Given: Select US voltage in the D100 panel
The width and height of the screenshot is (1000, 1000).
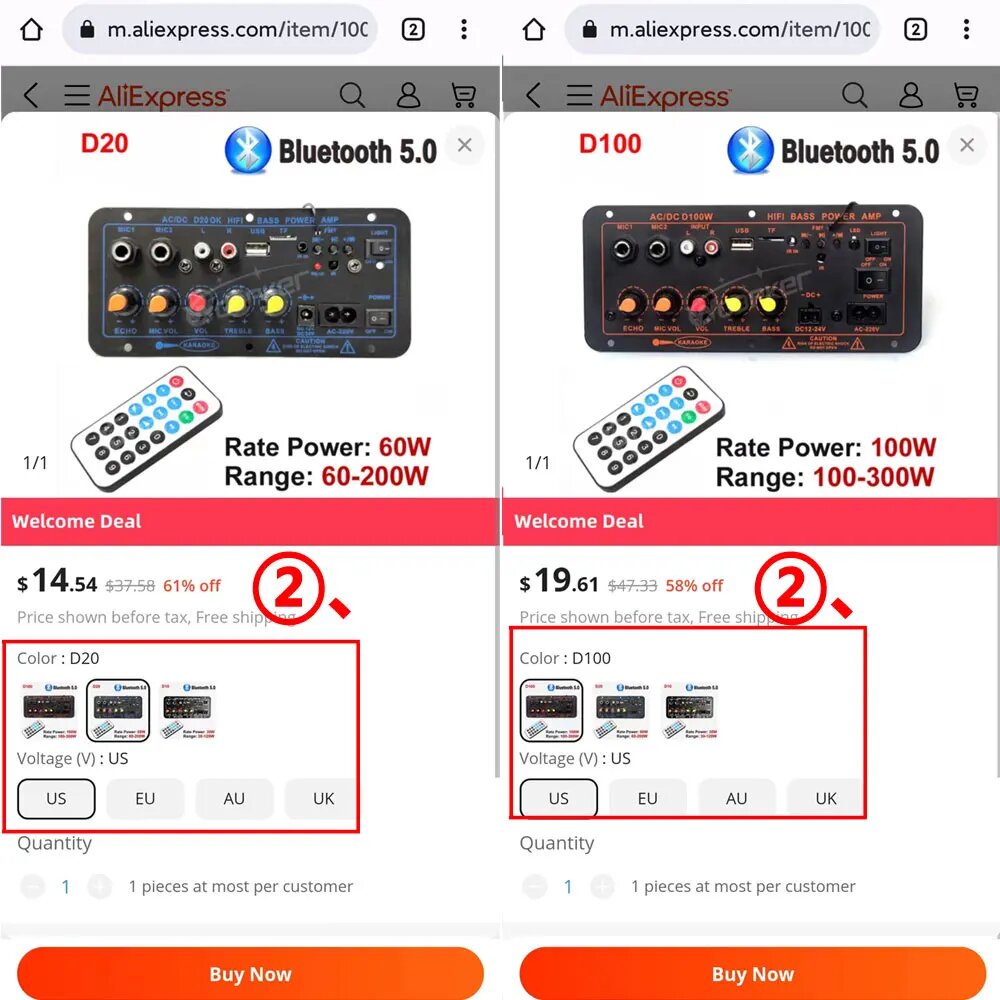Looking at the screenshot, I should pos(559,798).
